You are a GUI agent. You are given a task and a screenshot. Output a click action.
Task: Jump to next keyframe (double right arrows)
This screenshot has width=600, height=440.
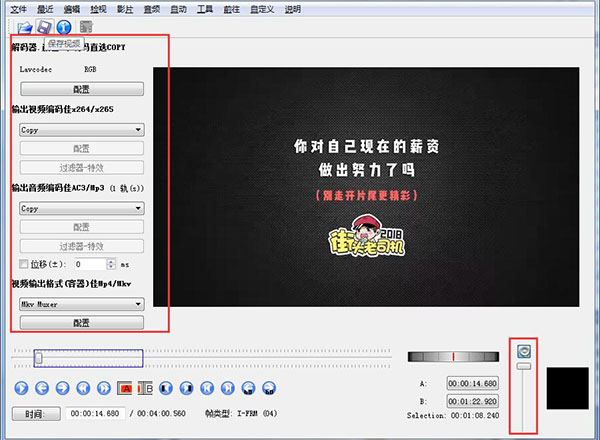coord(104,388)
